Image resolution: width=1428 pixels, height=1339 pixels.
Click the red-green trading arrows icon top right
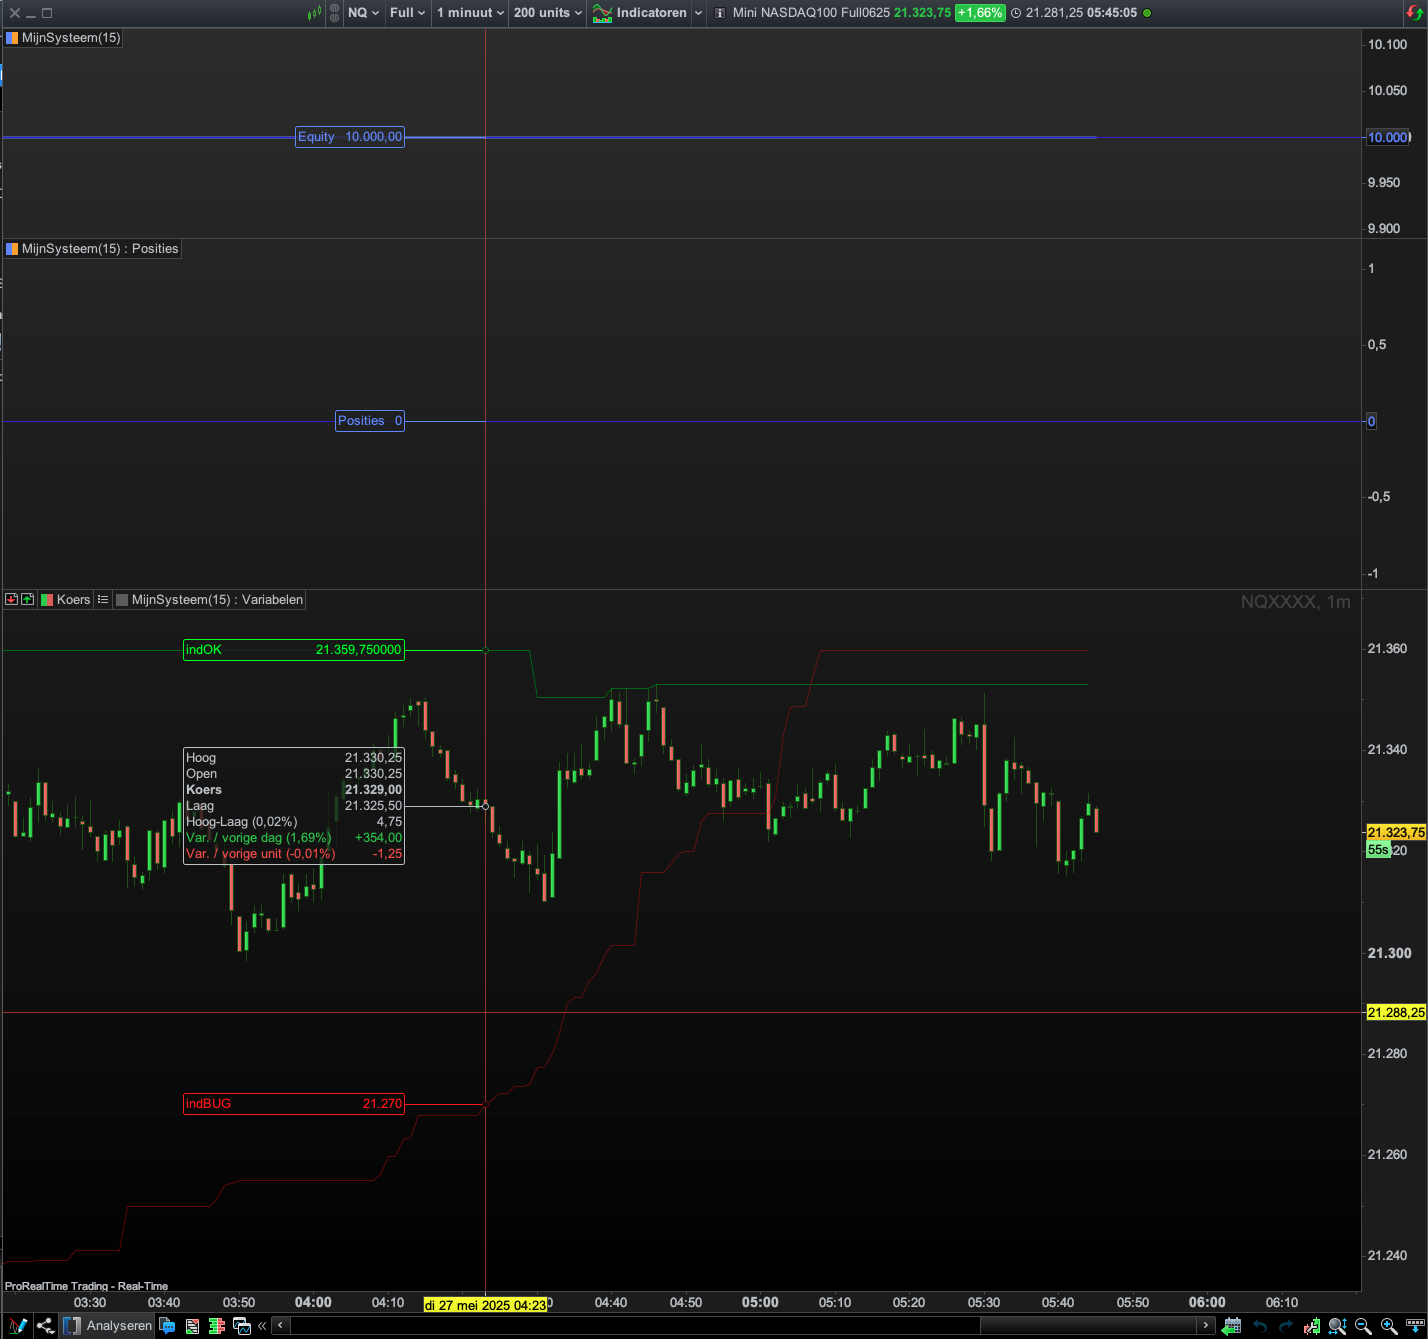tap(1414, 13)
